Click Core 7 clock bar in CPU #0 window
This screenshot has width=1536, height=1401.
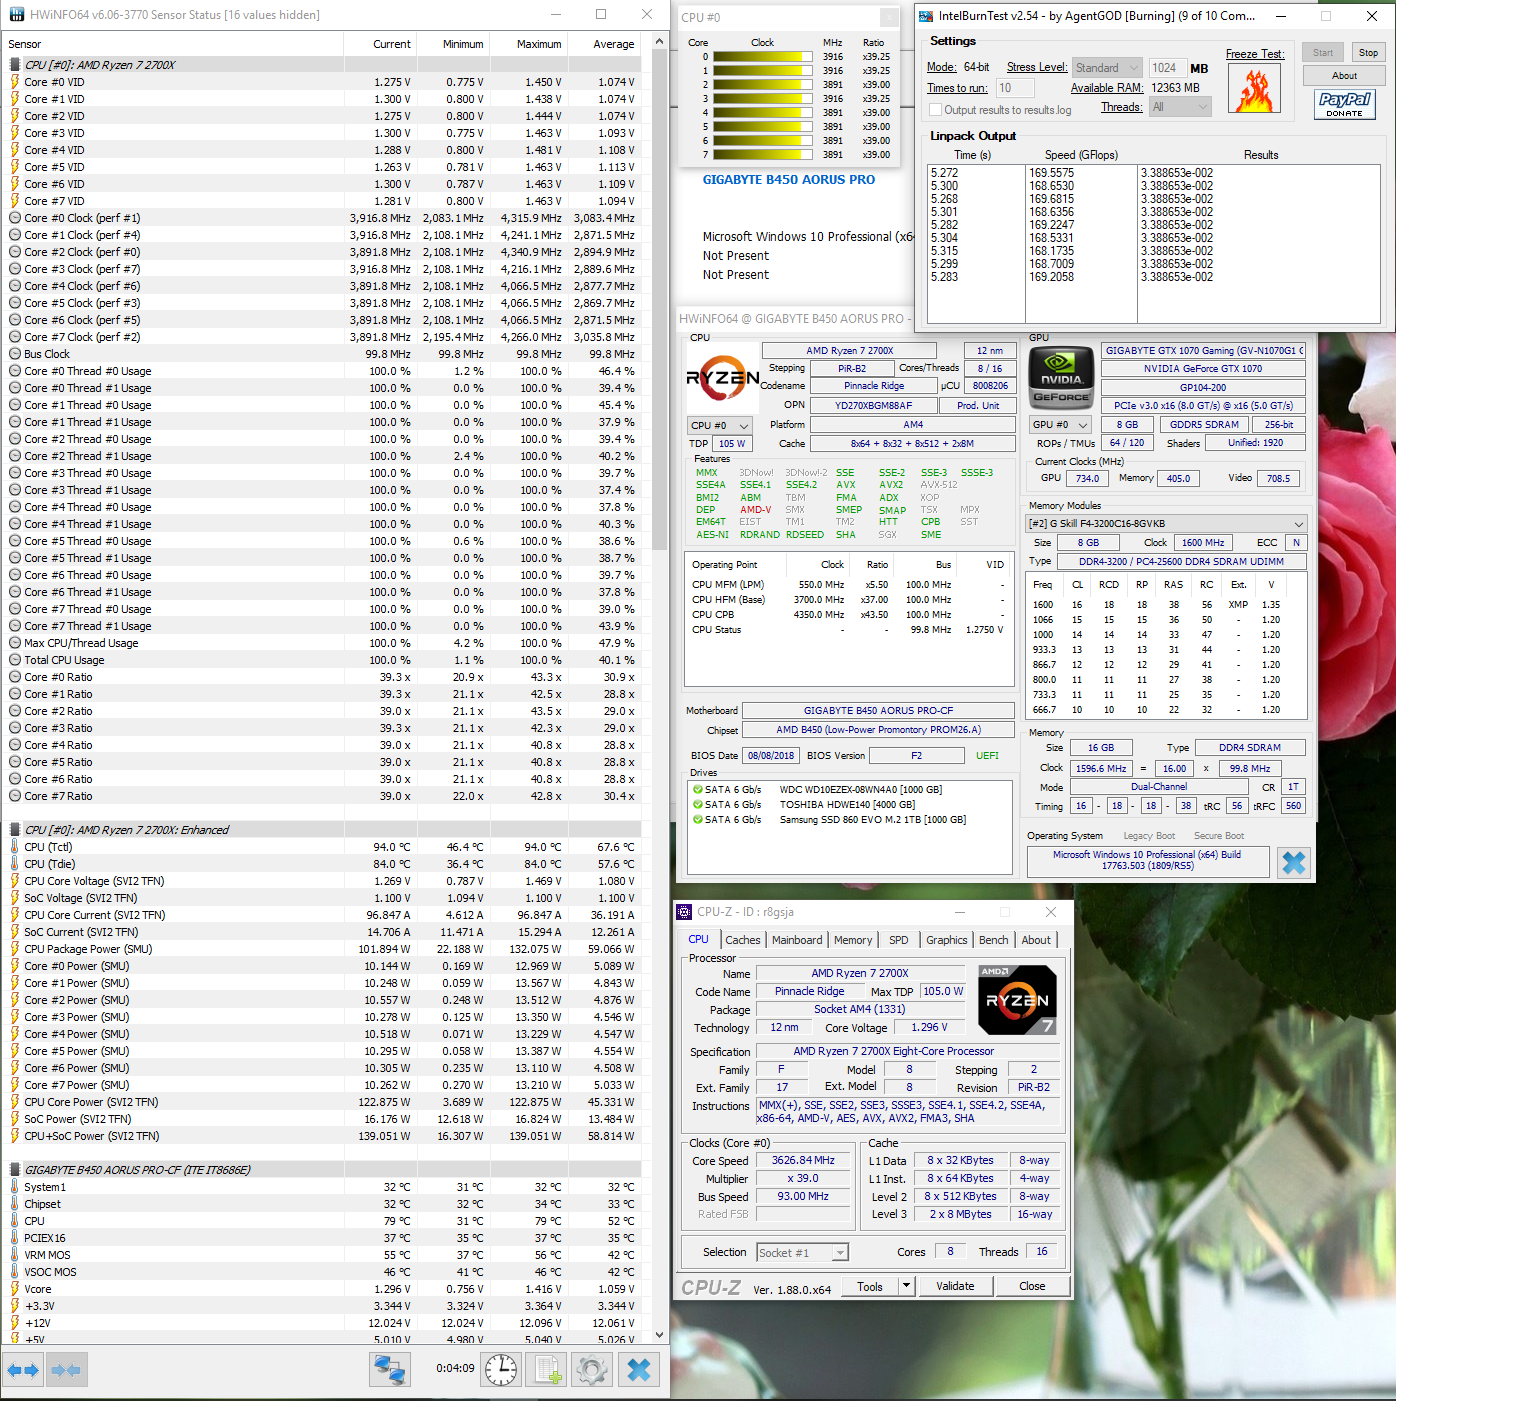tap(762, 155)
